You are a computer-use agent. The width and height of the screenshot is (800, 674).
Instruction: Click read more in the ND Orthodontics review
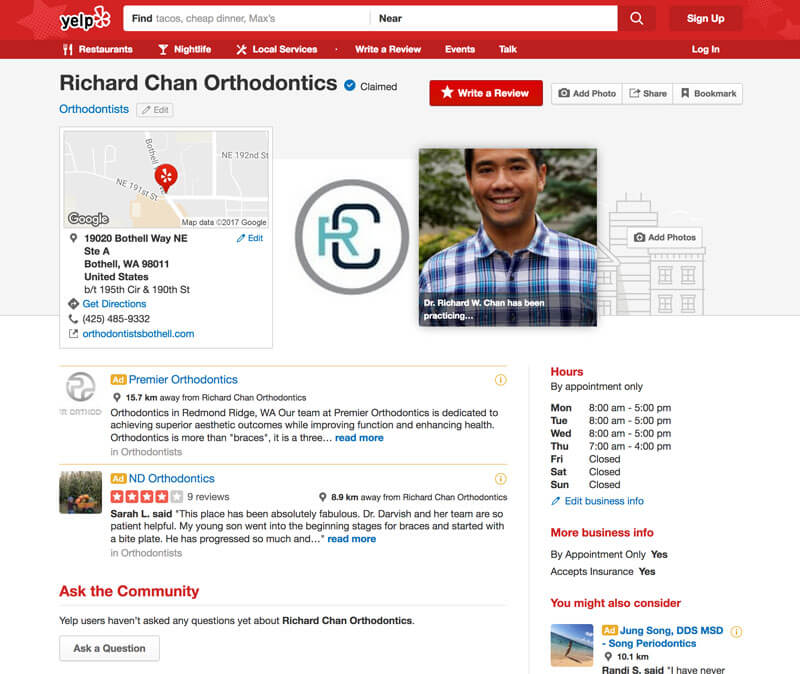tap(352, 539)
